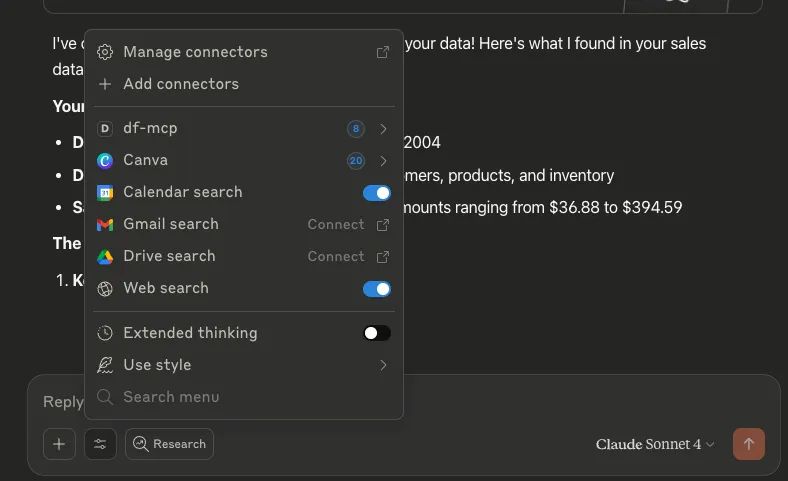Click the text "$36.88 to $394.59"
This screenshot has width=788, height=481.
pos(616,208)
